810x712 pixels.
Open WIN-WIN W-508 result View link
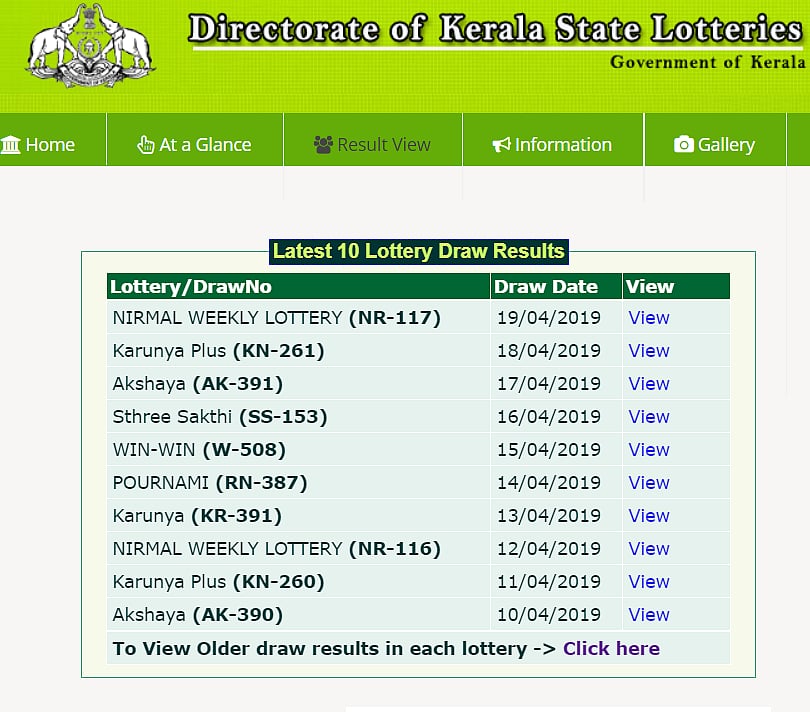[x=648, y=450]
